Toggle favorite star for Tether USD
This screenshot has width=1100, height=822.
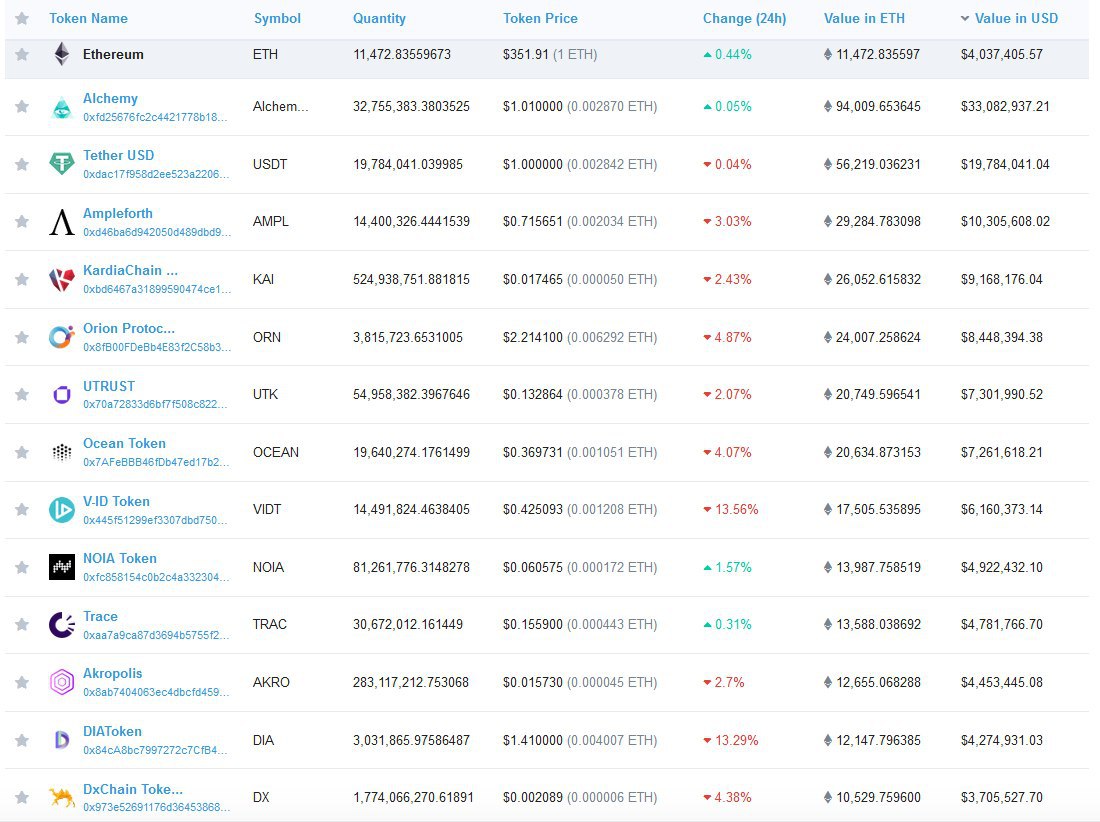22,164
